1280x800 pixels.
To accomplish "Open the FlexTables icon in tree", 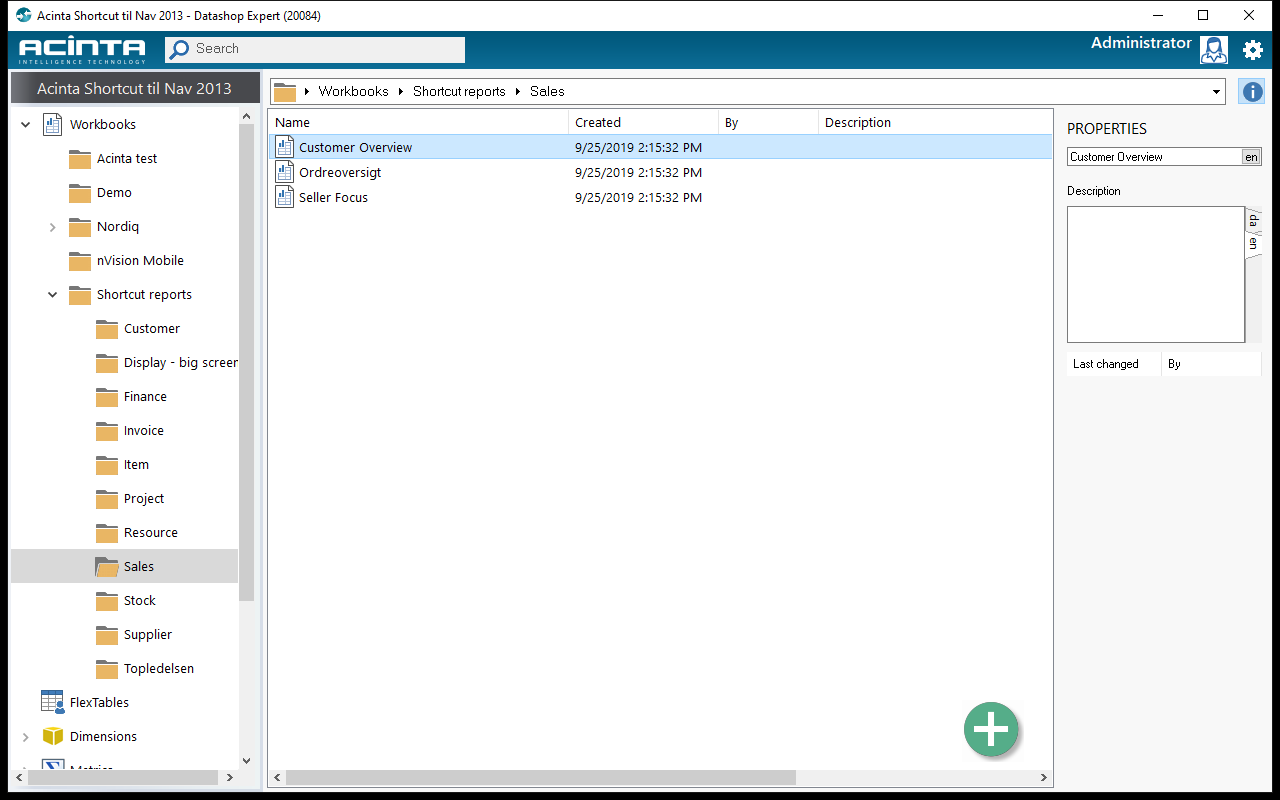I will pyautogui.click(x=52, y=702).
